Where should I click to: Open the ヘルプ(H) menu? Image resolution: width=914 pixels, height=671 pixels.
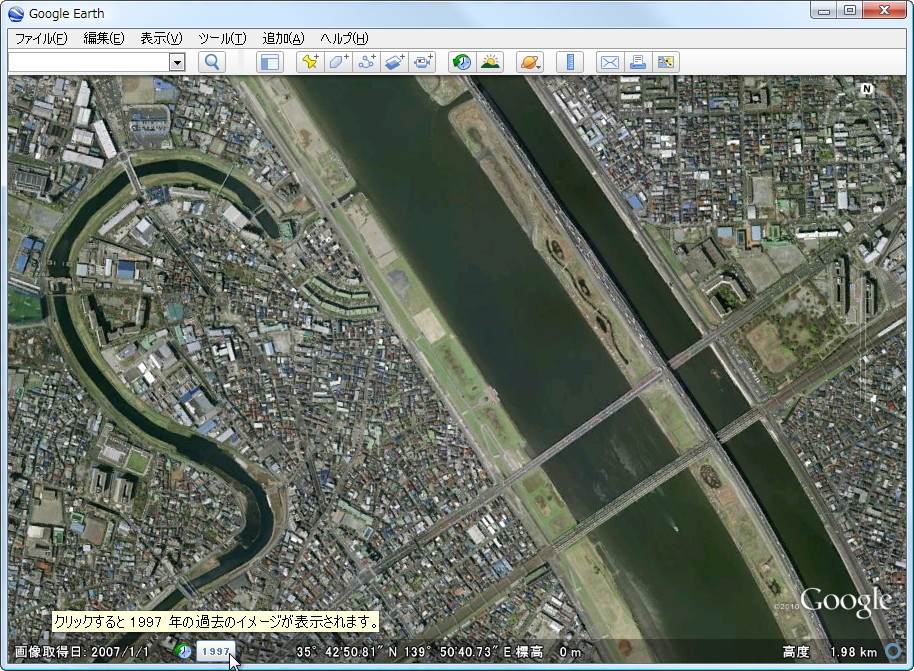tap(344, 38)
